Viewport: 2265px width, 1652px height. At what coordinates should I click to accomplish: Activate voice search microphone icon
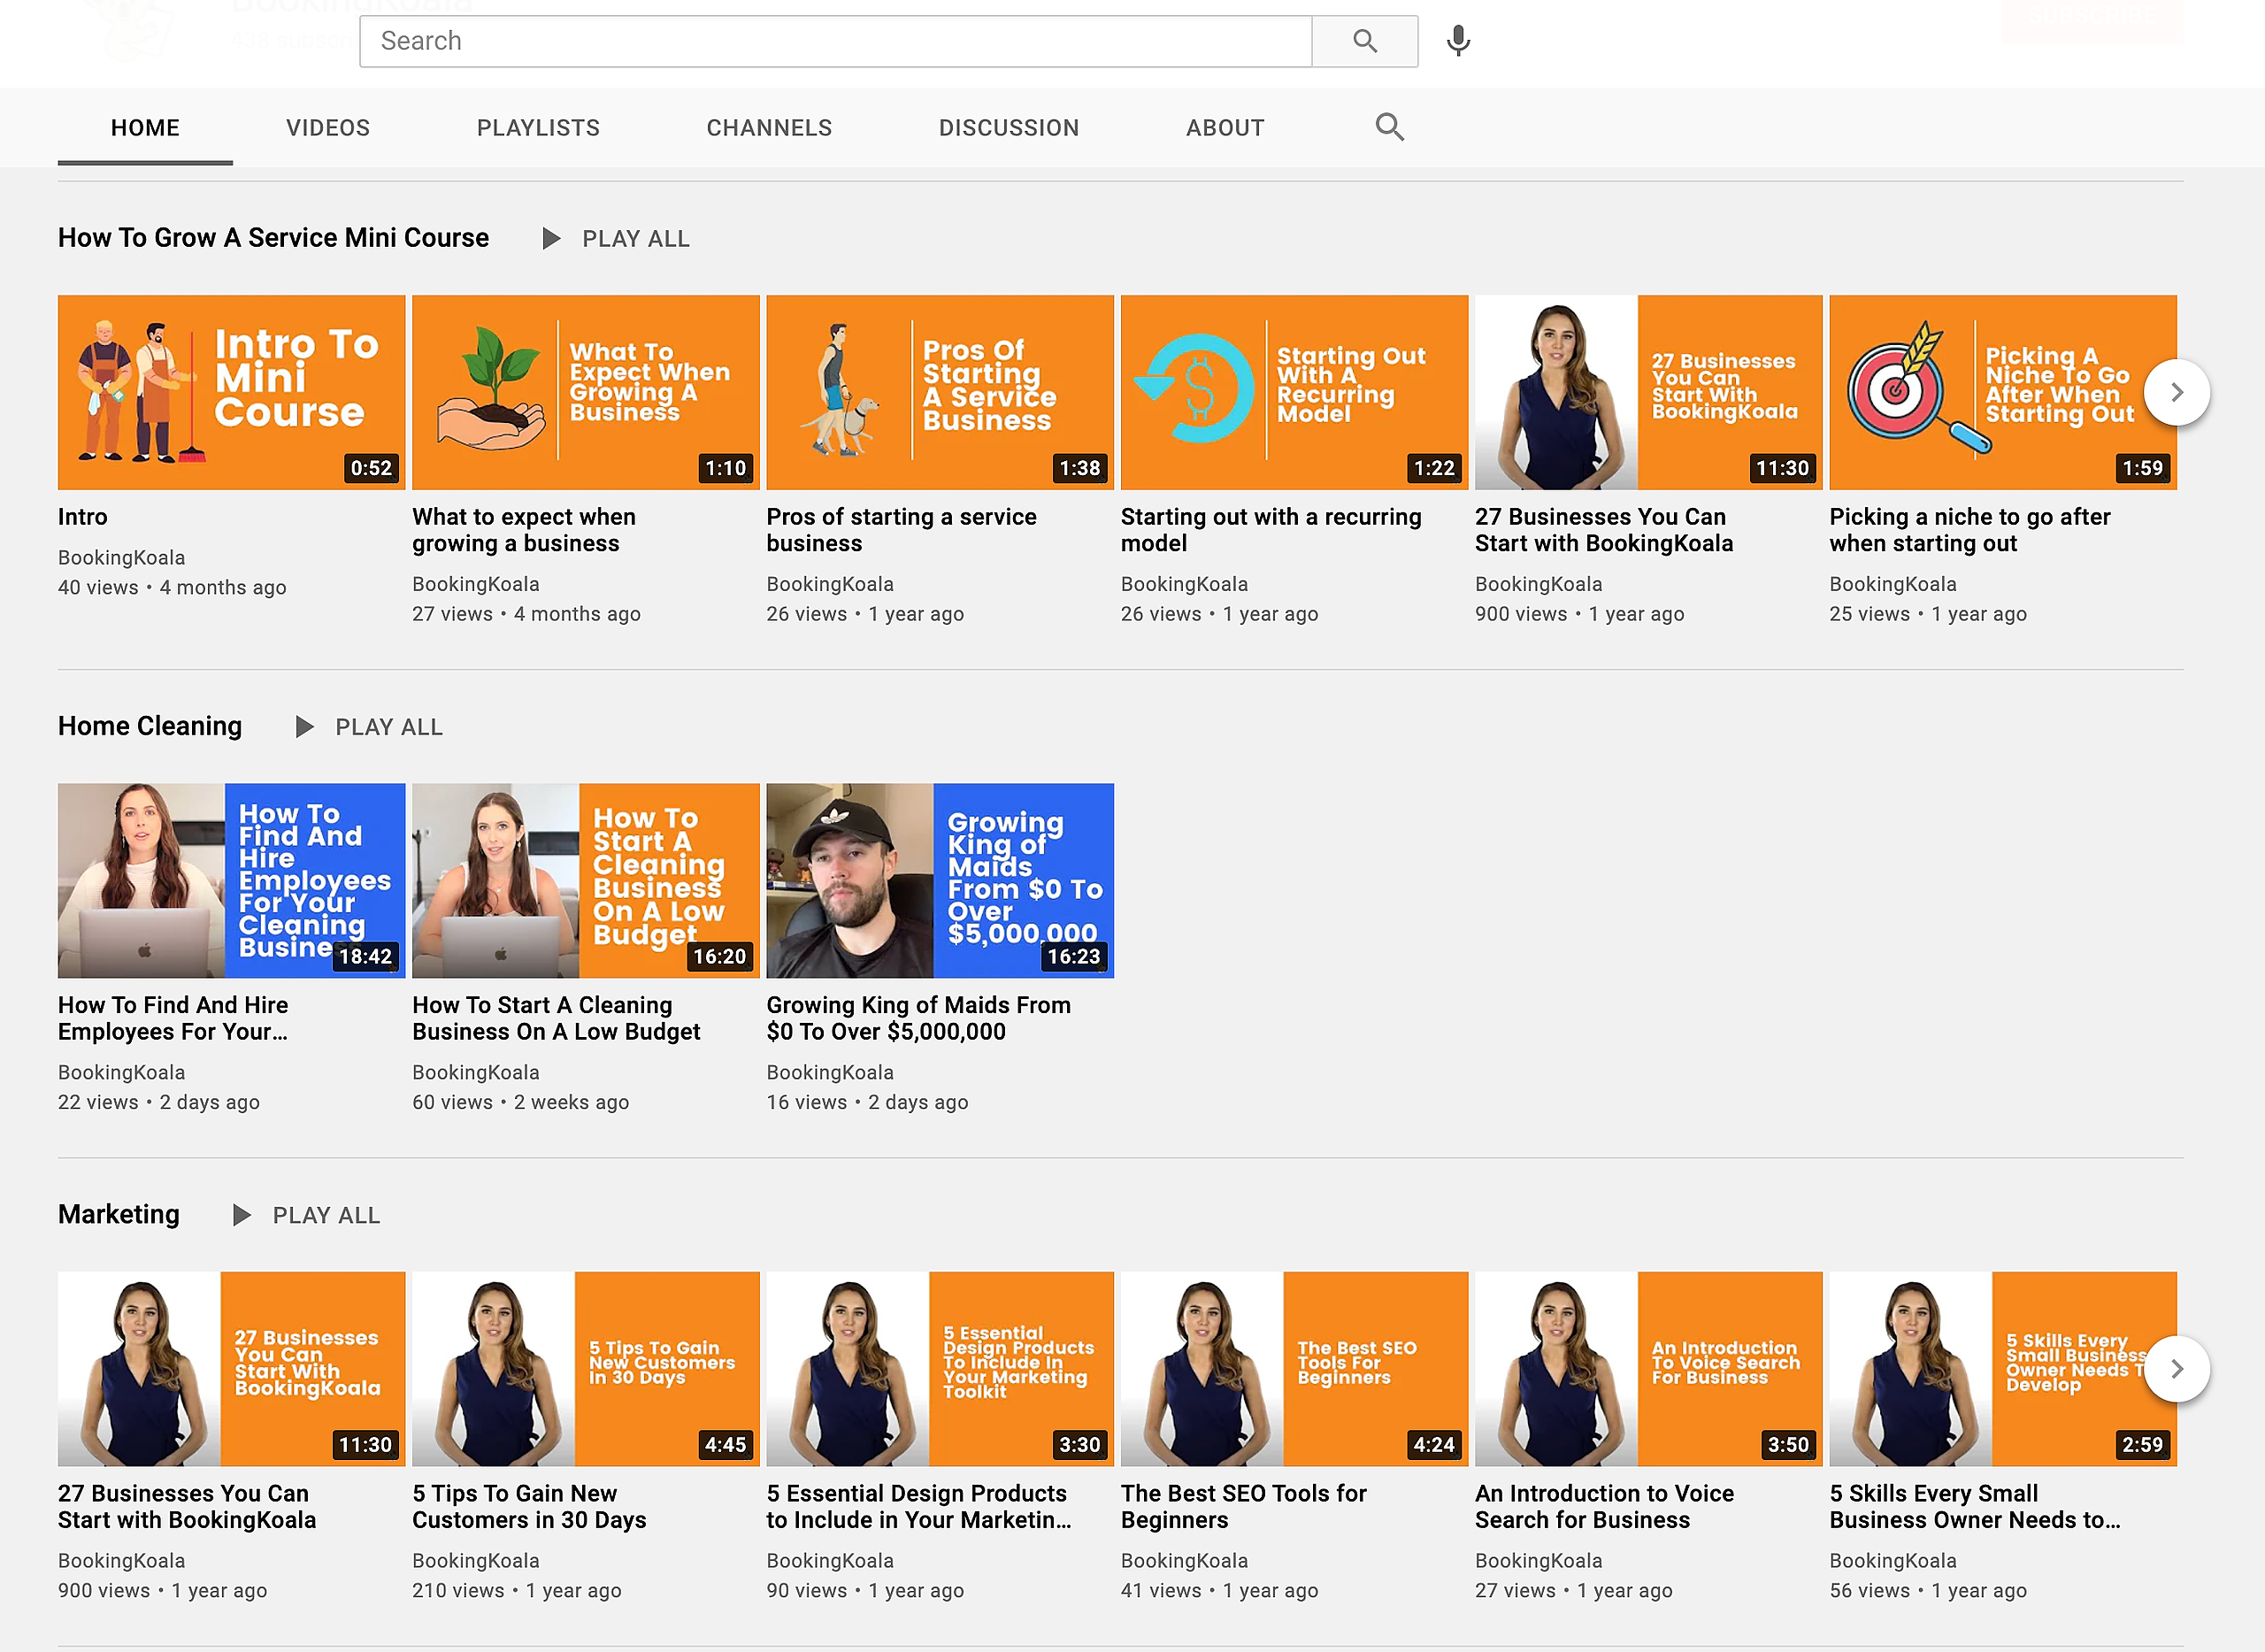(x=1458, y=41)
